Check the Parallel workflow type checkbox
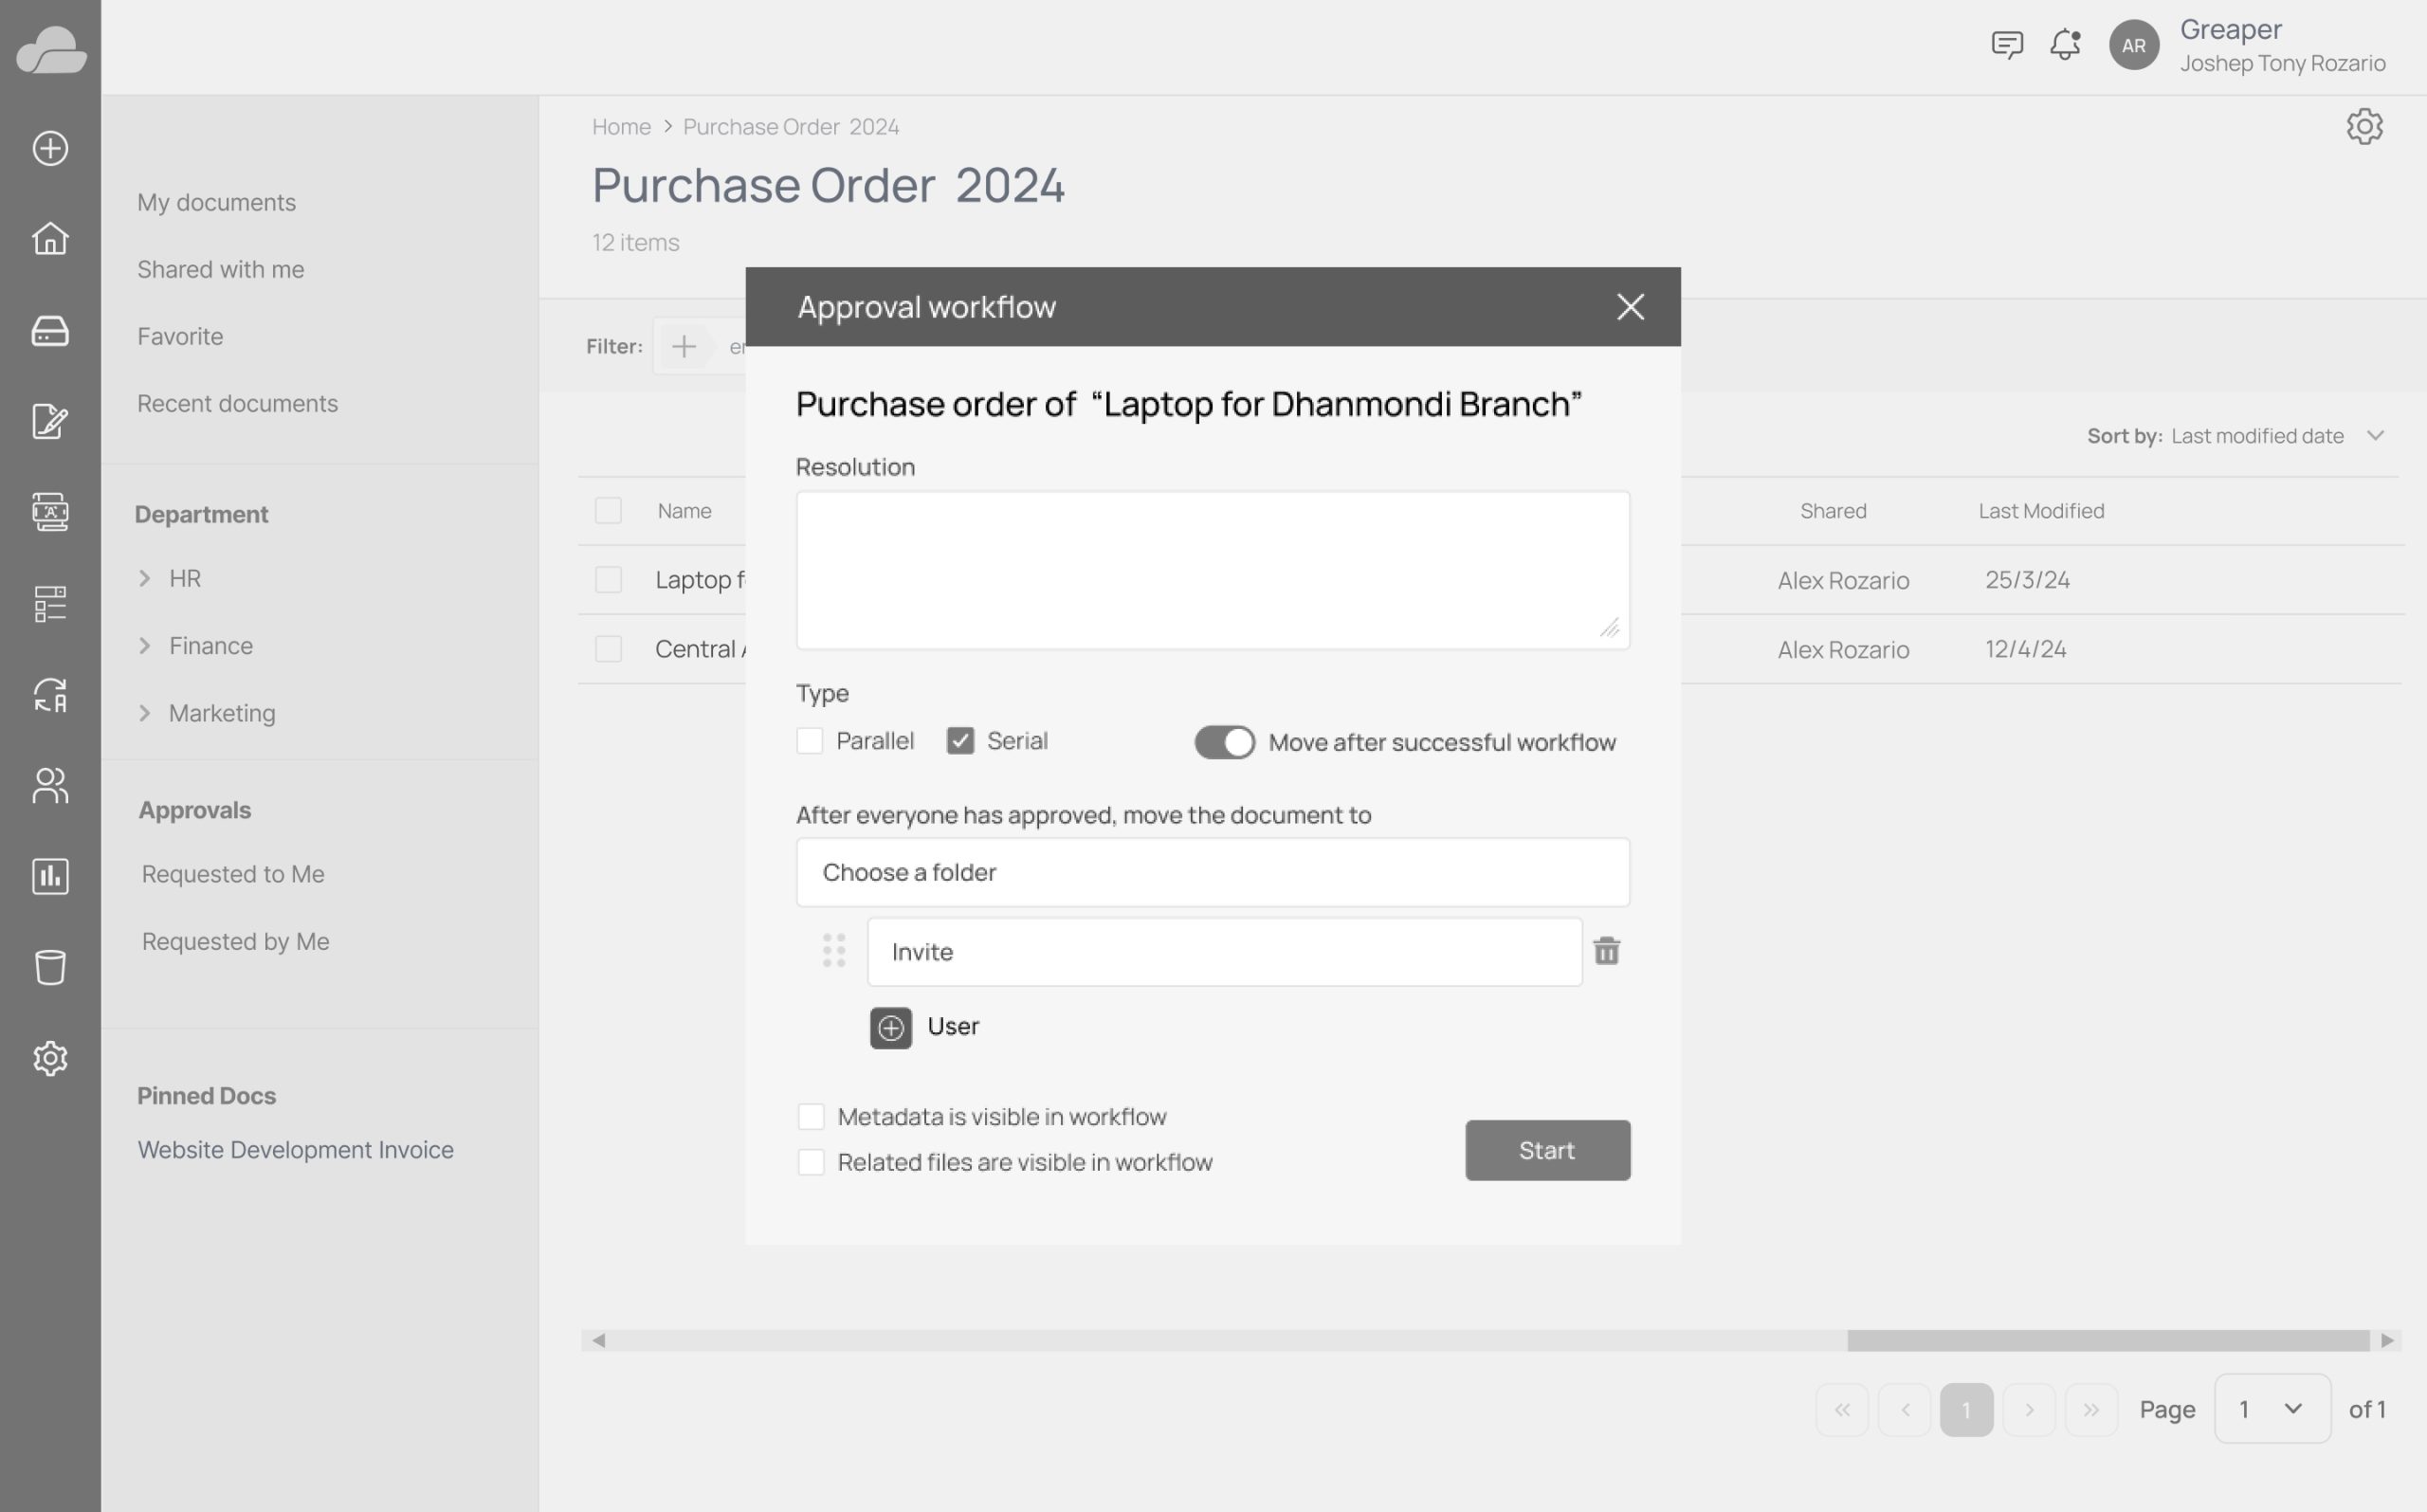Viewport: 2427px width, 1512px height. tap(810, 740)
